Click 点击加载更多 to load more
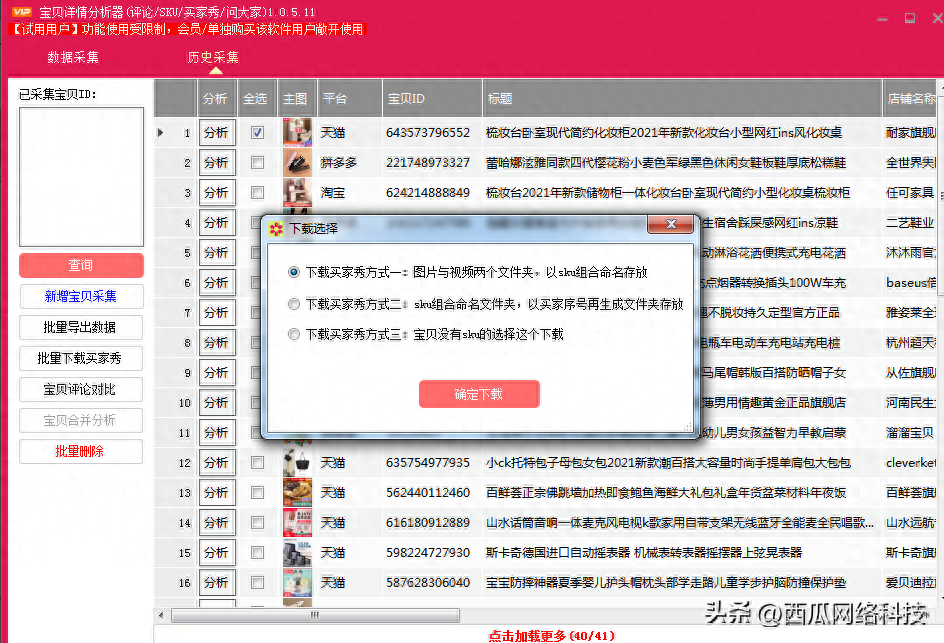The width and height of the screenshot is (944, 643). (552, 635)
